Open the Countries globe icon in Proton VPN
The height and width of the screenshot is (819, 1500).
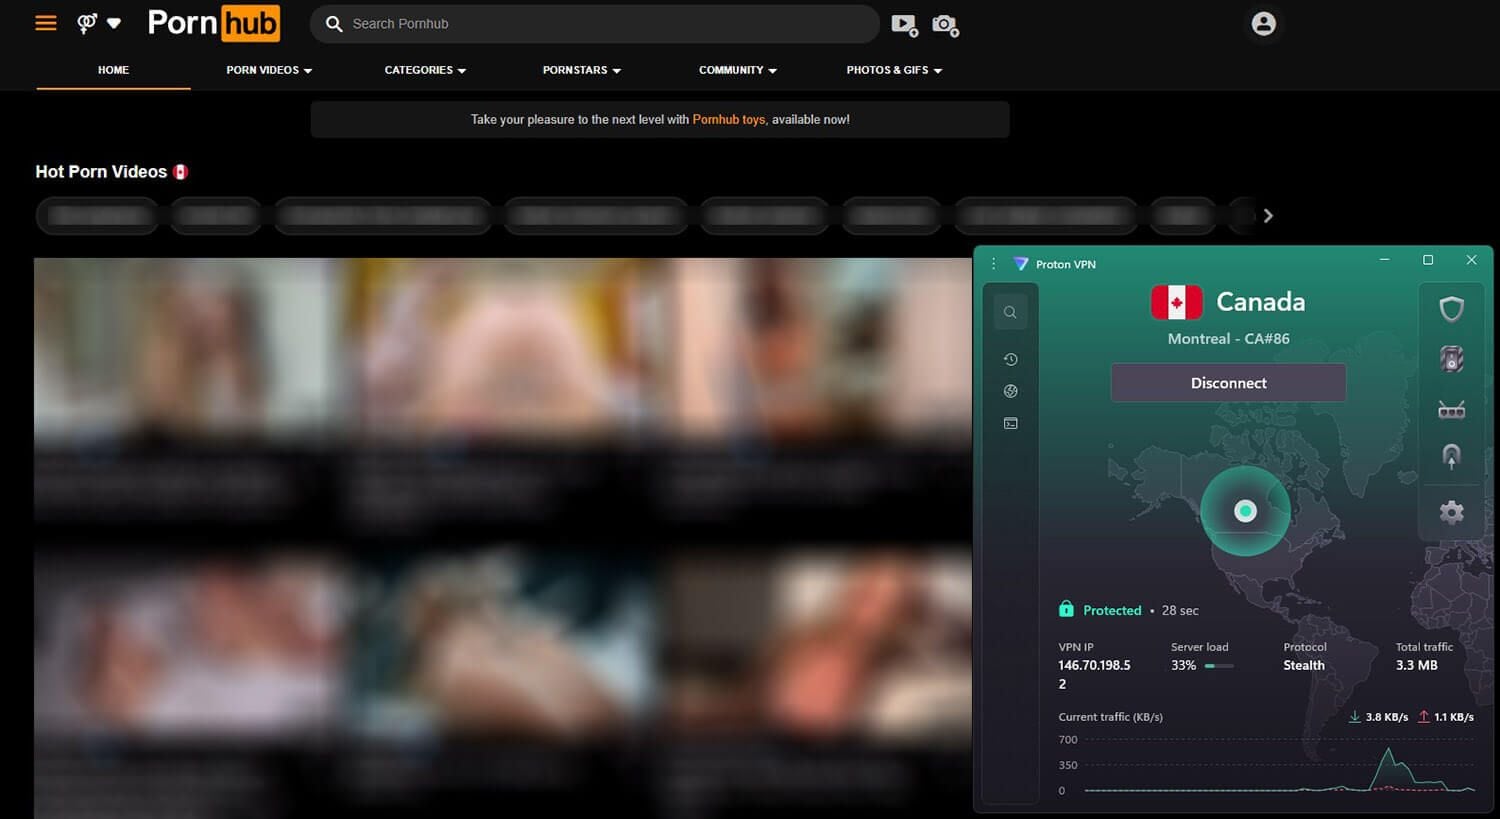1010,391
